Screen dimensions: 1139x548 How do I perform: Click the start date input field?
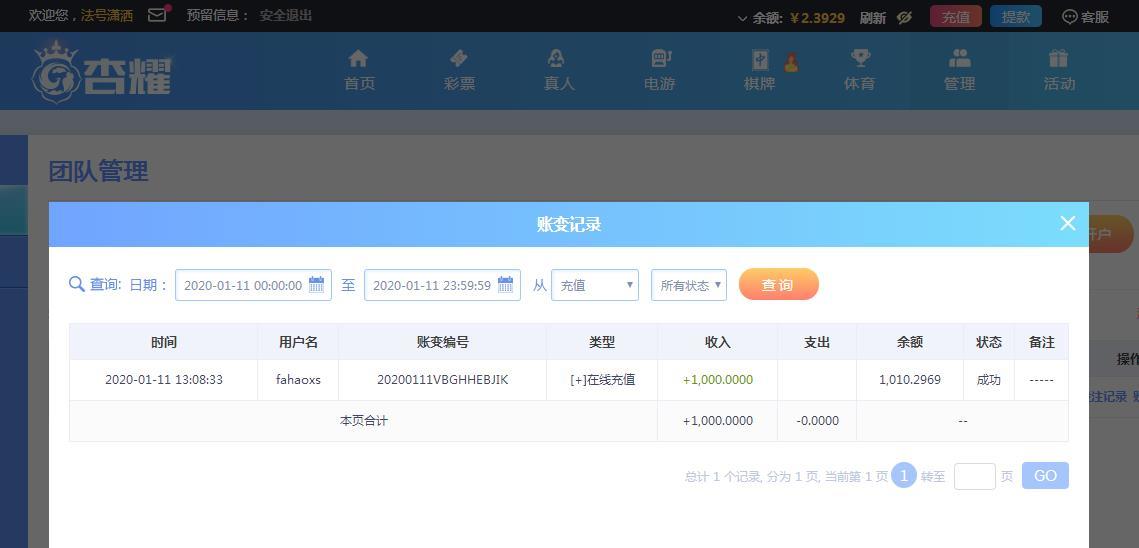pyautogui.click(x=253, y=285)
